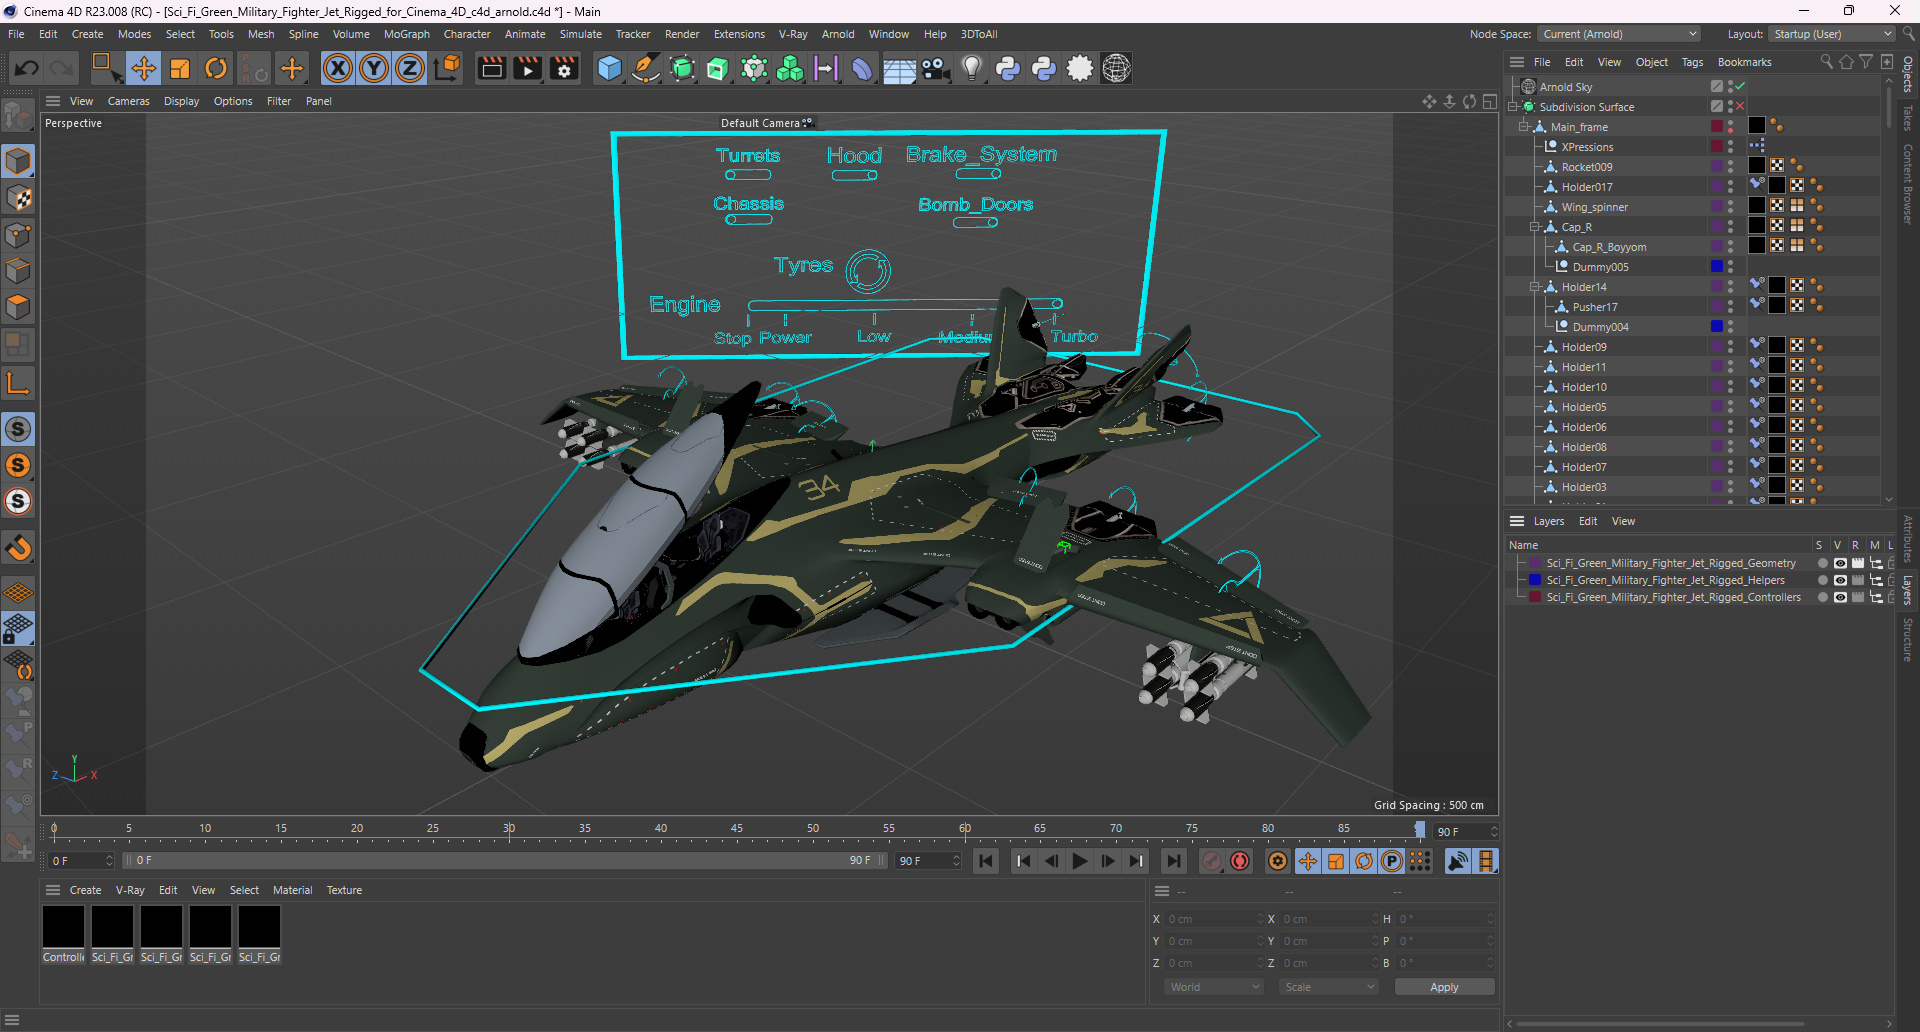The height and width of the screenshot is (1032, 1920).
Task: Open the MoGraph menu
Action: 406,34
